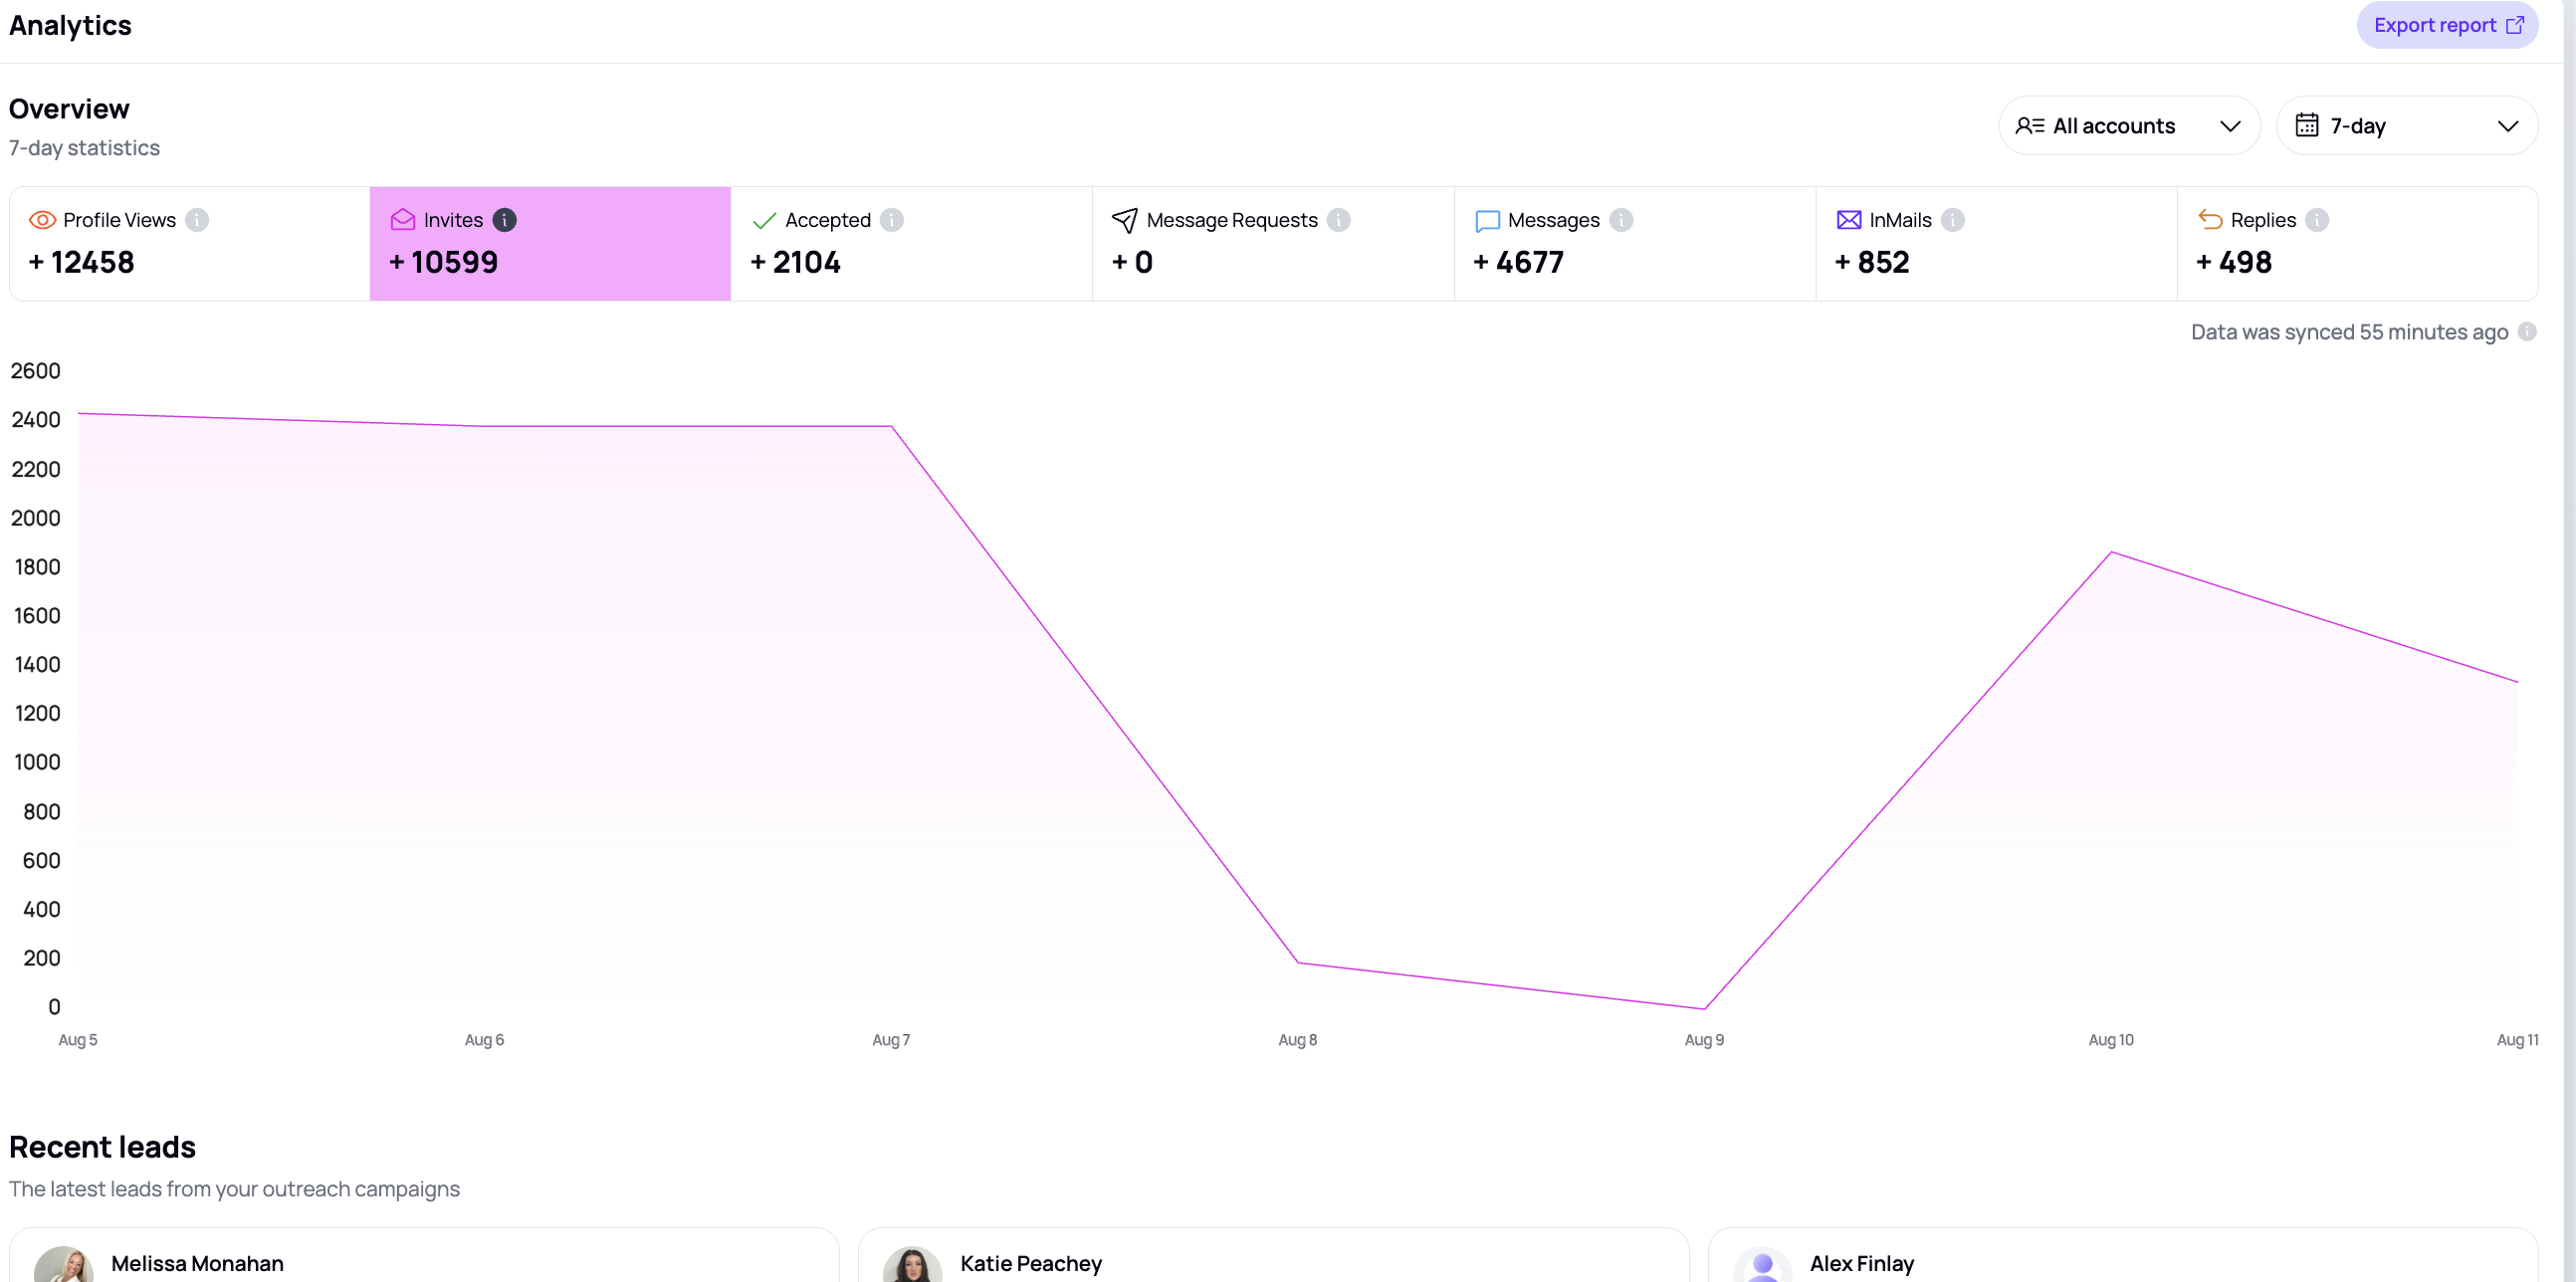Click the Invites info icon
The width and height of the screenshot is (2576, 1282).
point(505,220)
